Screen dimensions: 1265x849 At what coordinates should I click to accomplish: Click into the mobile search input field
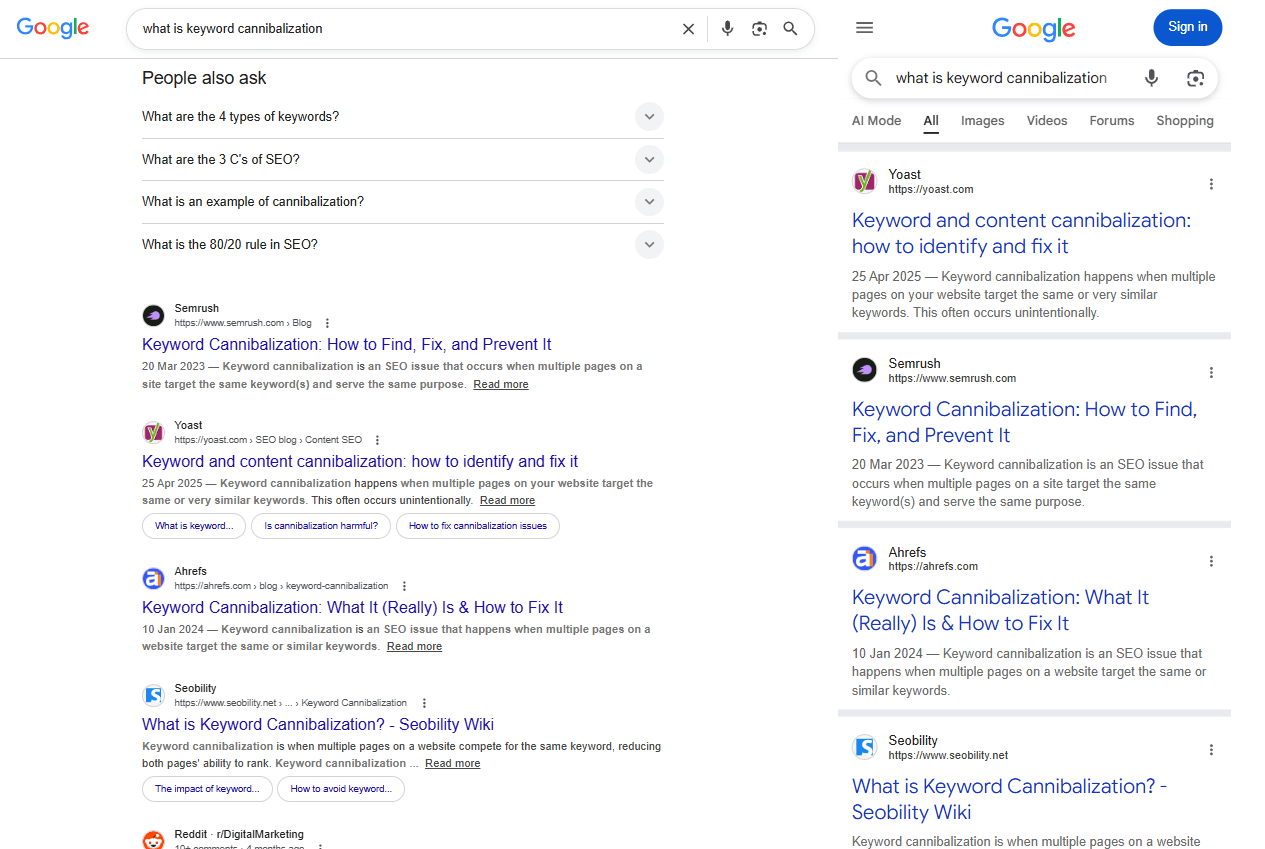tap(1010, 78)
